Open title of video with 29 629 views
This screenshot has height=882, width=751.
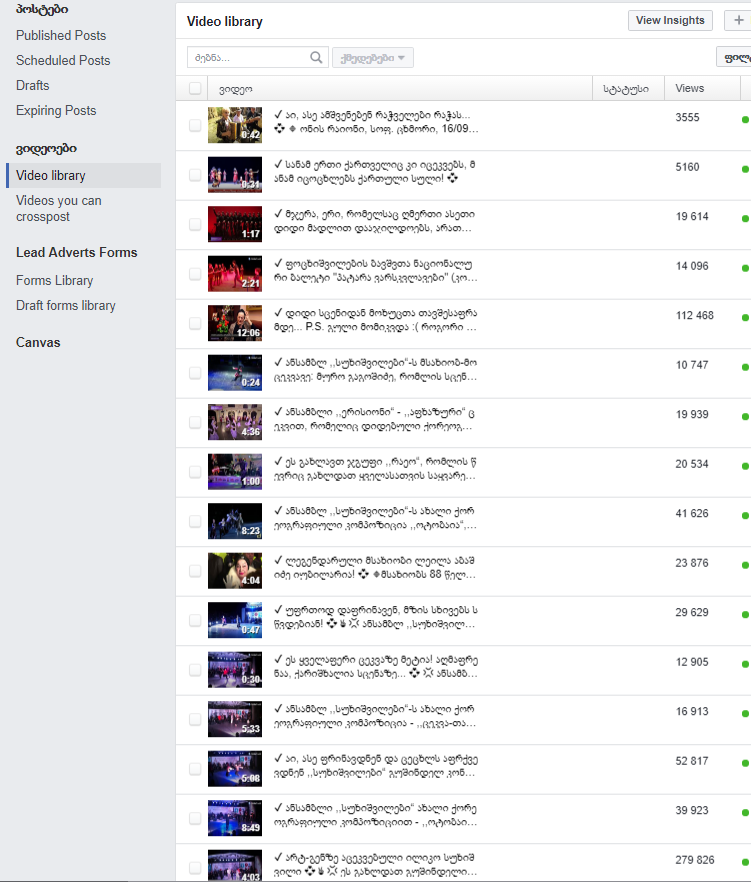(375, 617)
